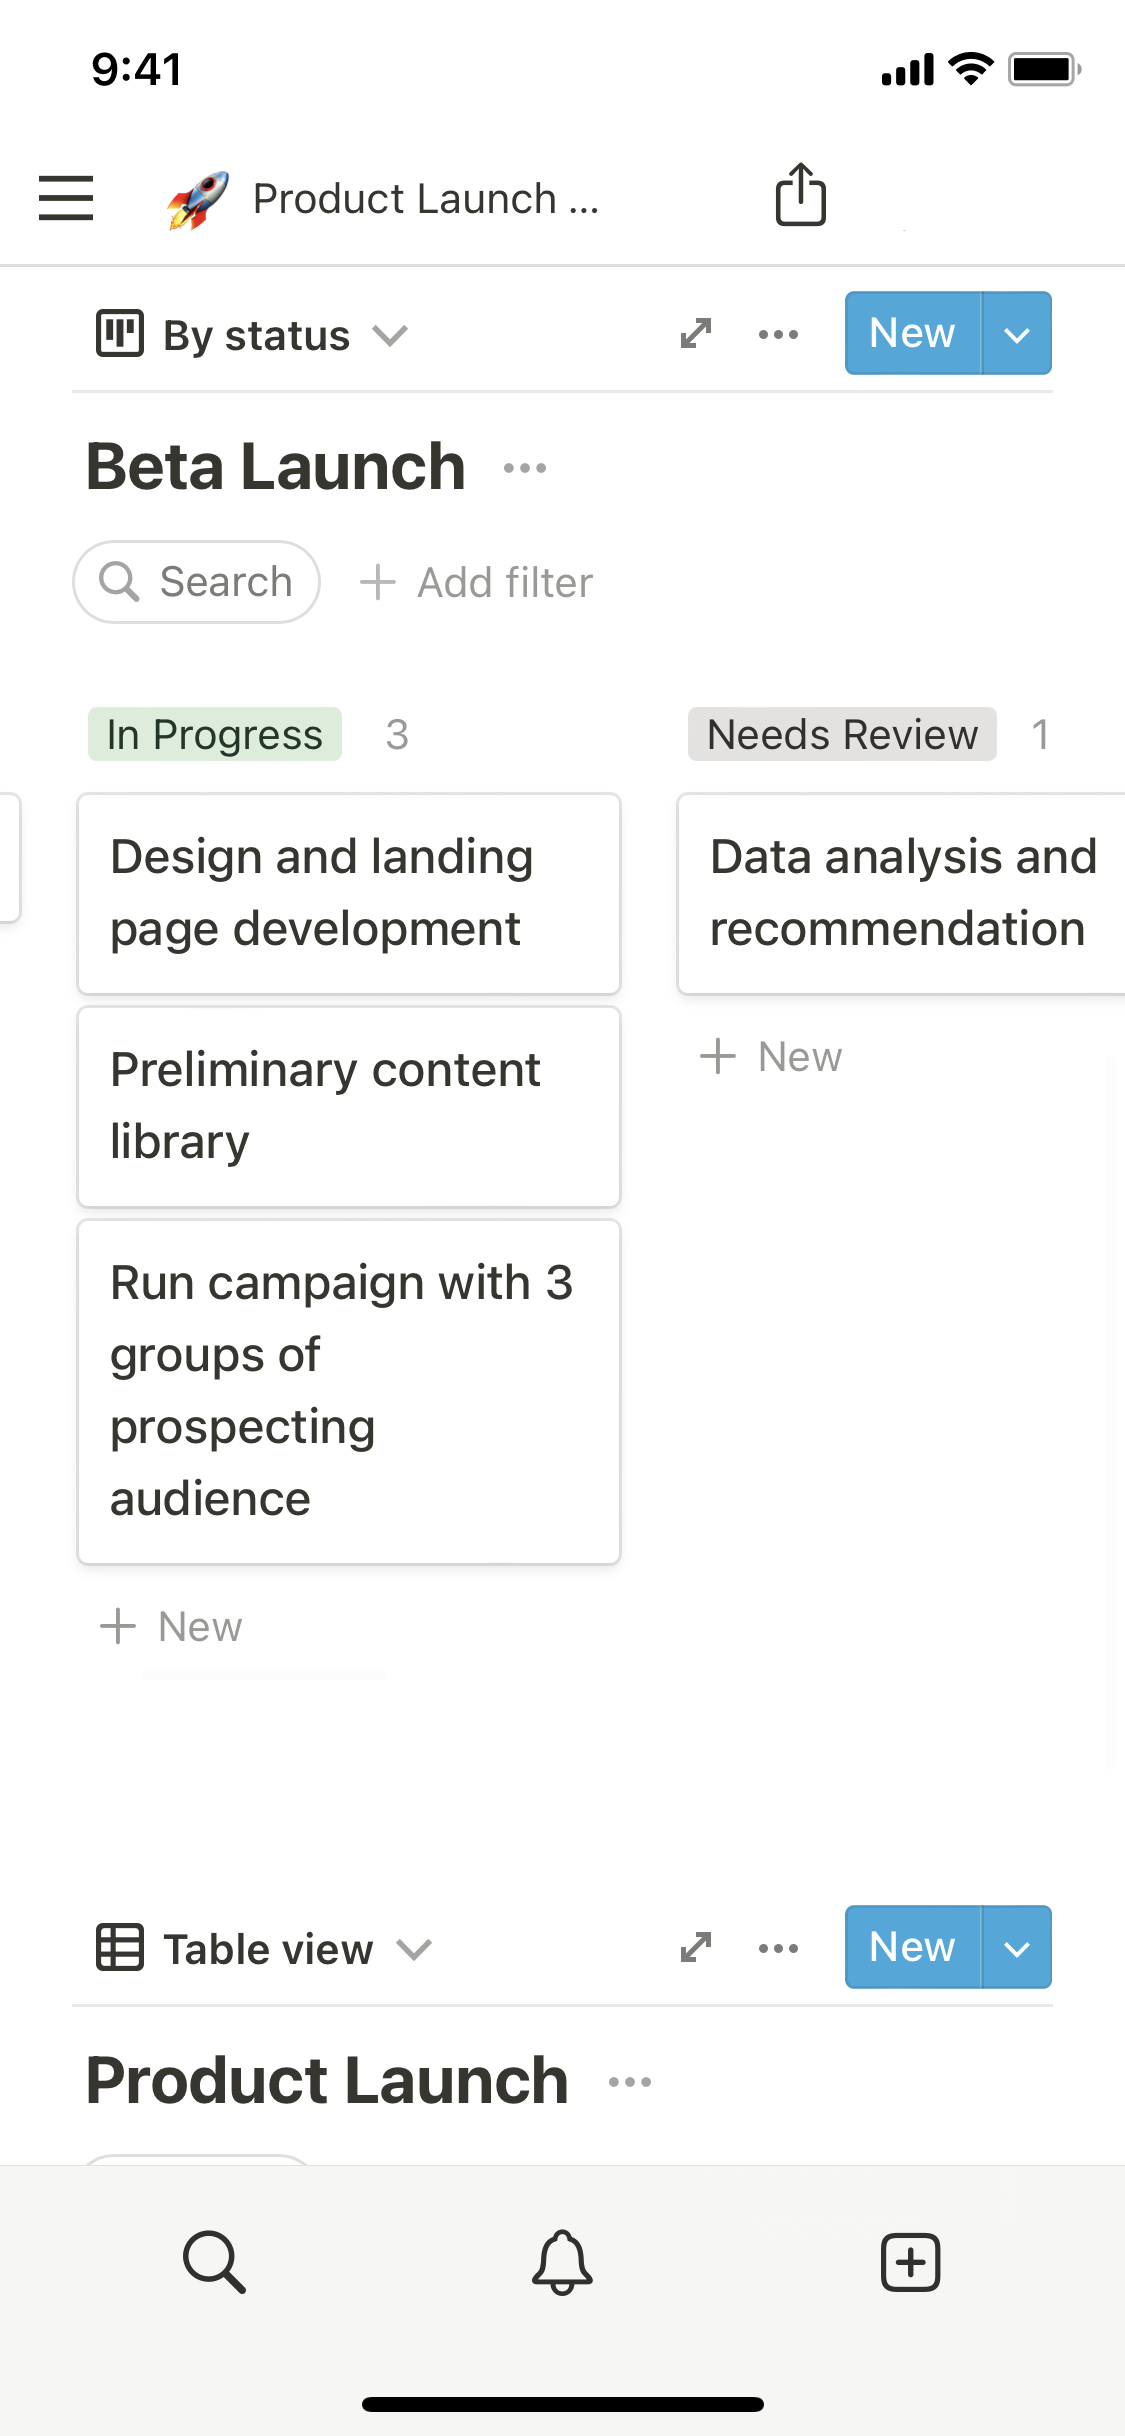Expand the dropdown arrow beside board New button
The height and width of the screenshot is (2436, 1125).
(x=1016, y=334)
